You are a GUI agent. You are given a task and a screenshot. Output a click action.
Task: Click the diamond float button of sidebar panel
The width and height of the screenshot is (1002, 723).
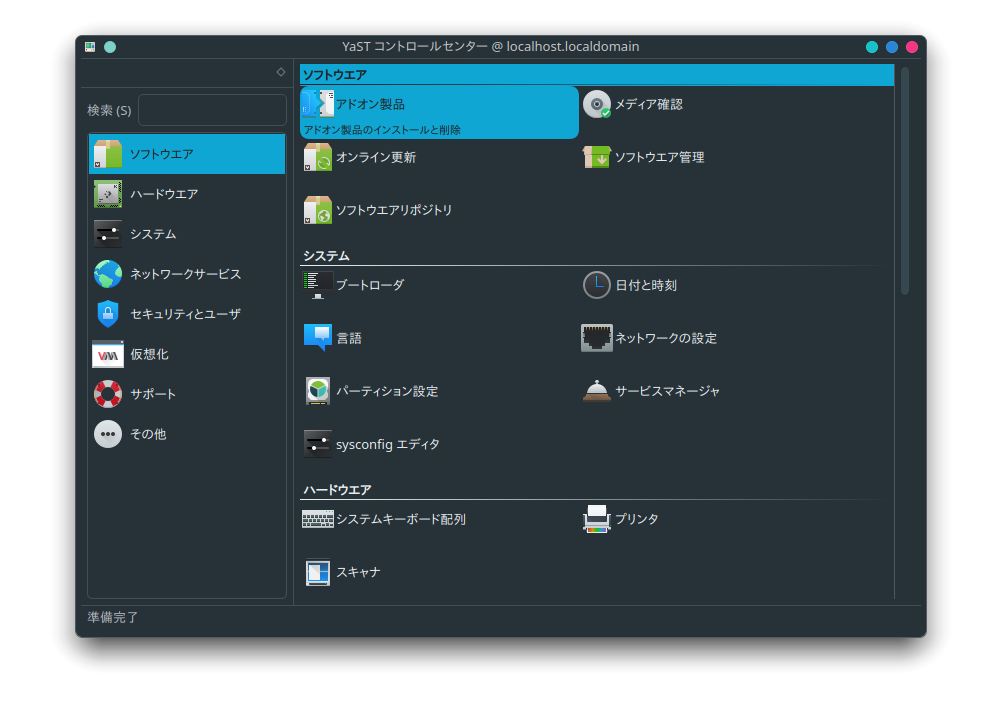pyautogui.click(x=281, y=72)
